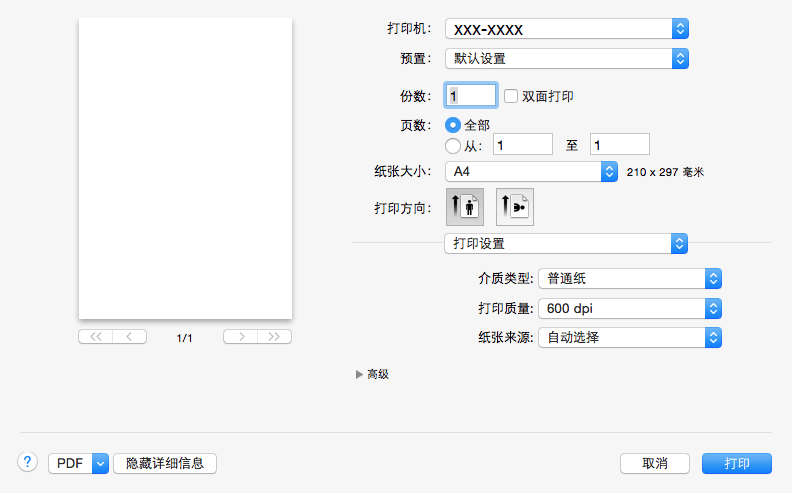Expand the 高级 disclosure triangle
Image resolution: width=792 pixels, height=493 pixels.
click(x=359, y=374)
